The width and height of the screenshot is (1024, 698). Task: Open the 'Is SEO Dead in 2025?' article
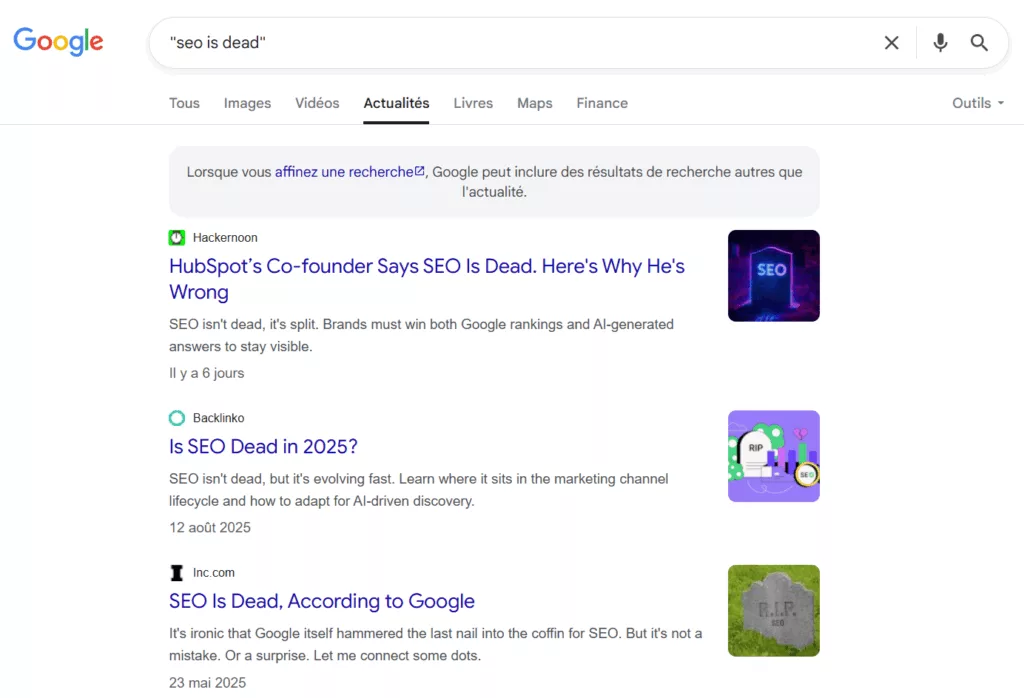(x=263, y=446)
